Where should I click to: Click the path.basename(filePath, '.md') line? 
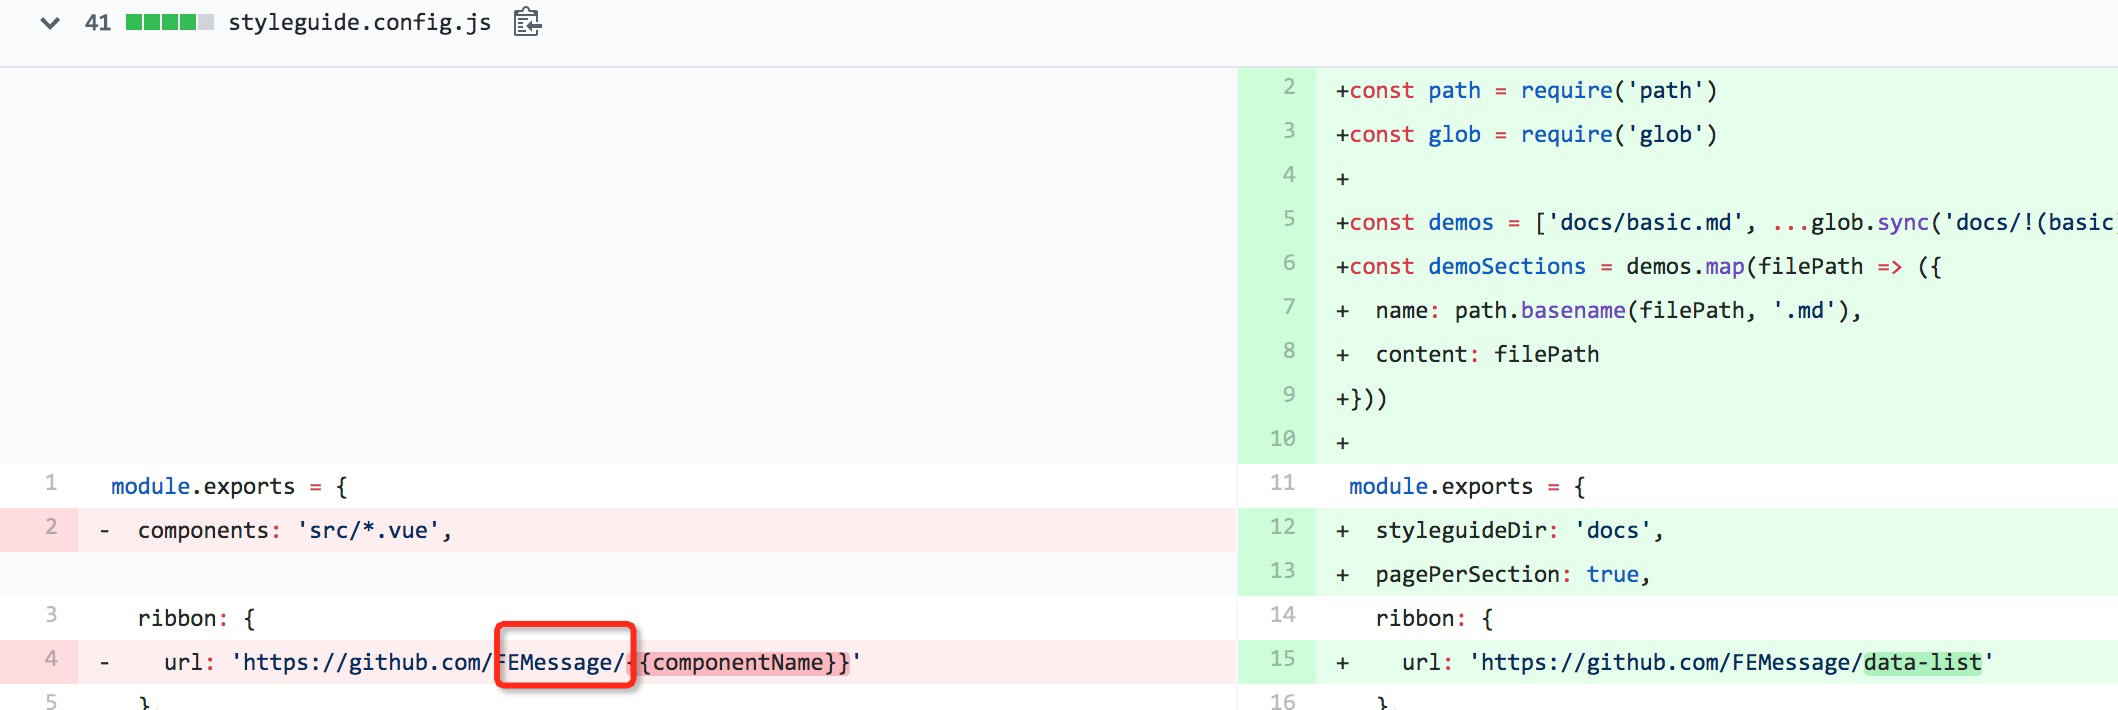[x=1599, y=311]
